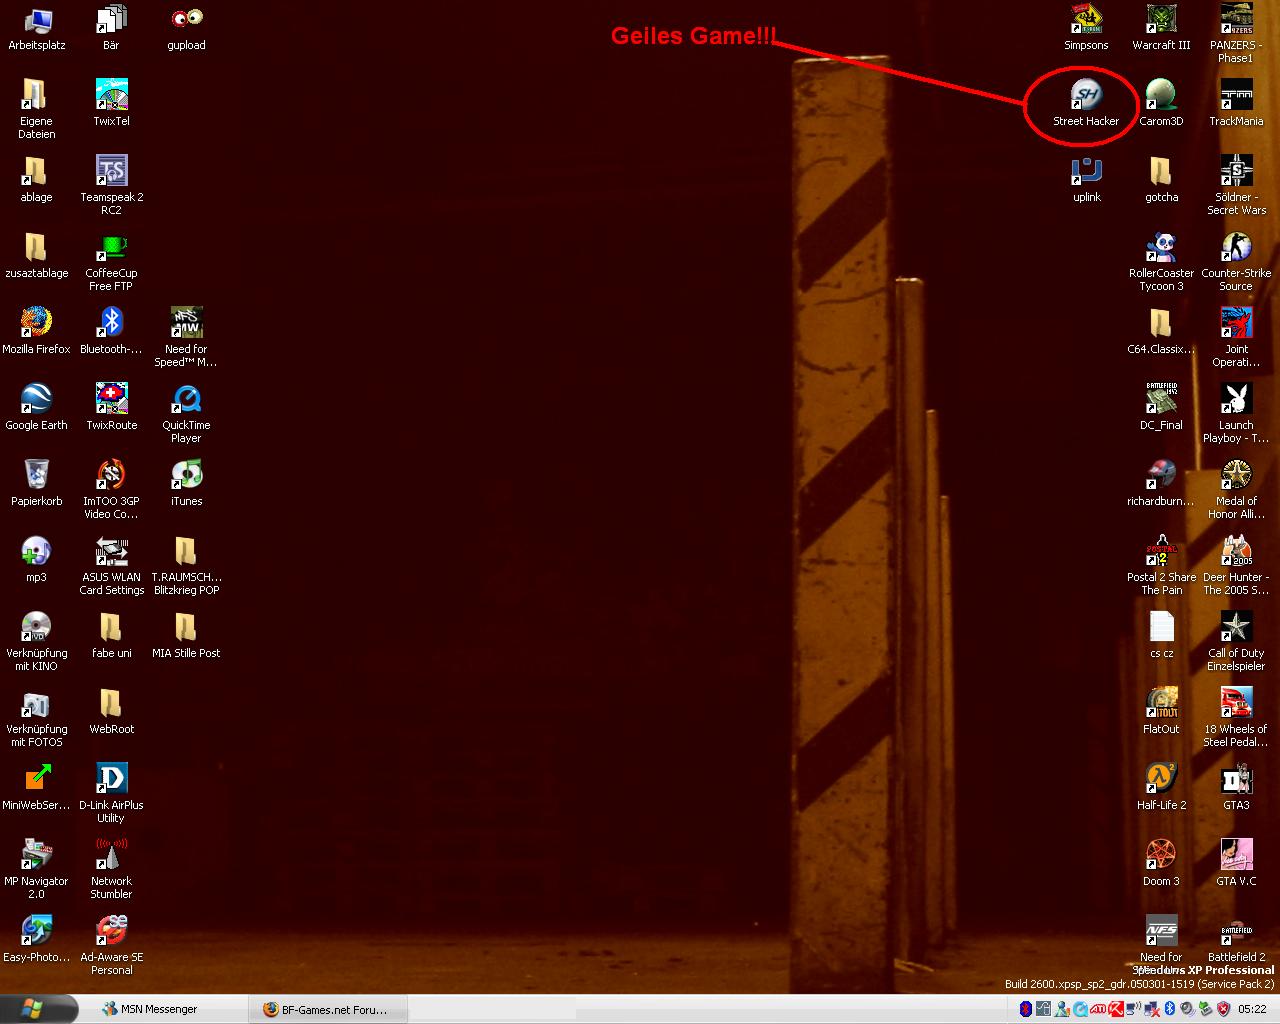Open Easy-Photo shortcut
This screenshot has width=1280, height=1024.
[36, 939]
